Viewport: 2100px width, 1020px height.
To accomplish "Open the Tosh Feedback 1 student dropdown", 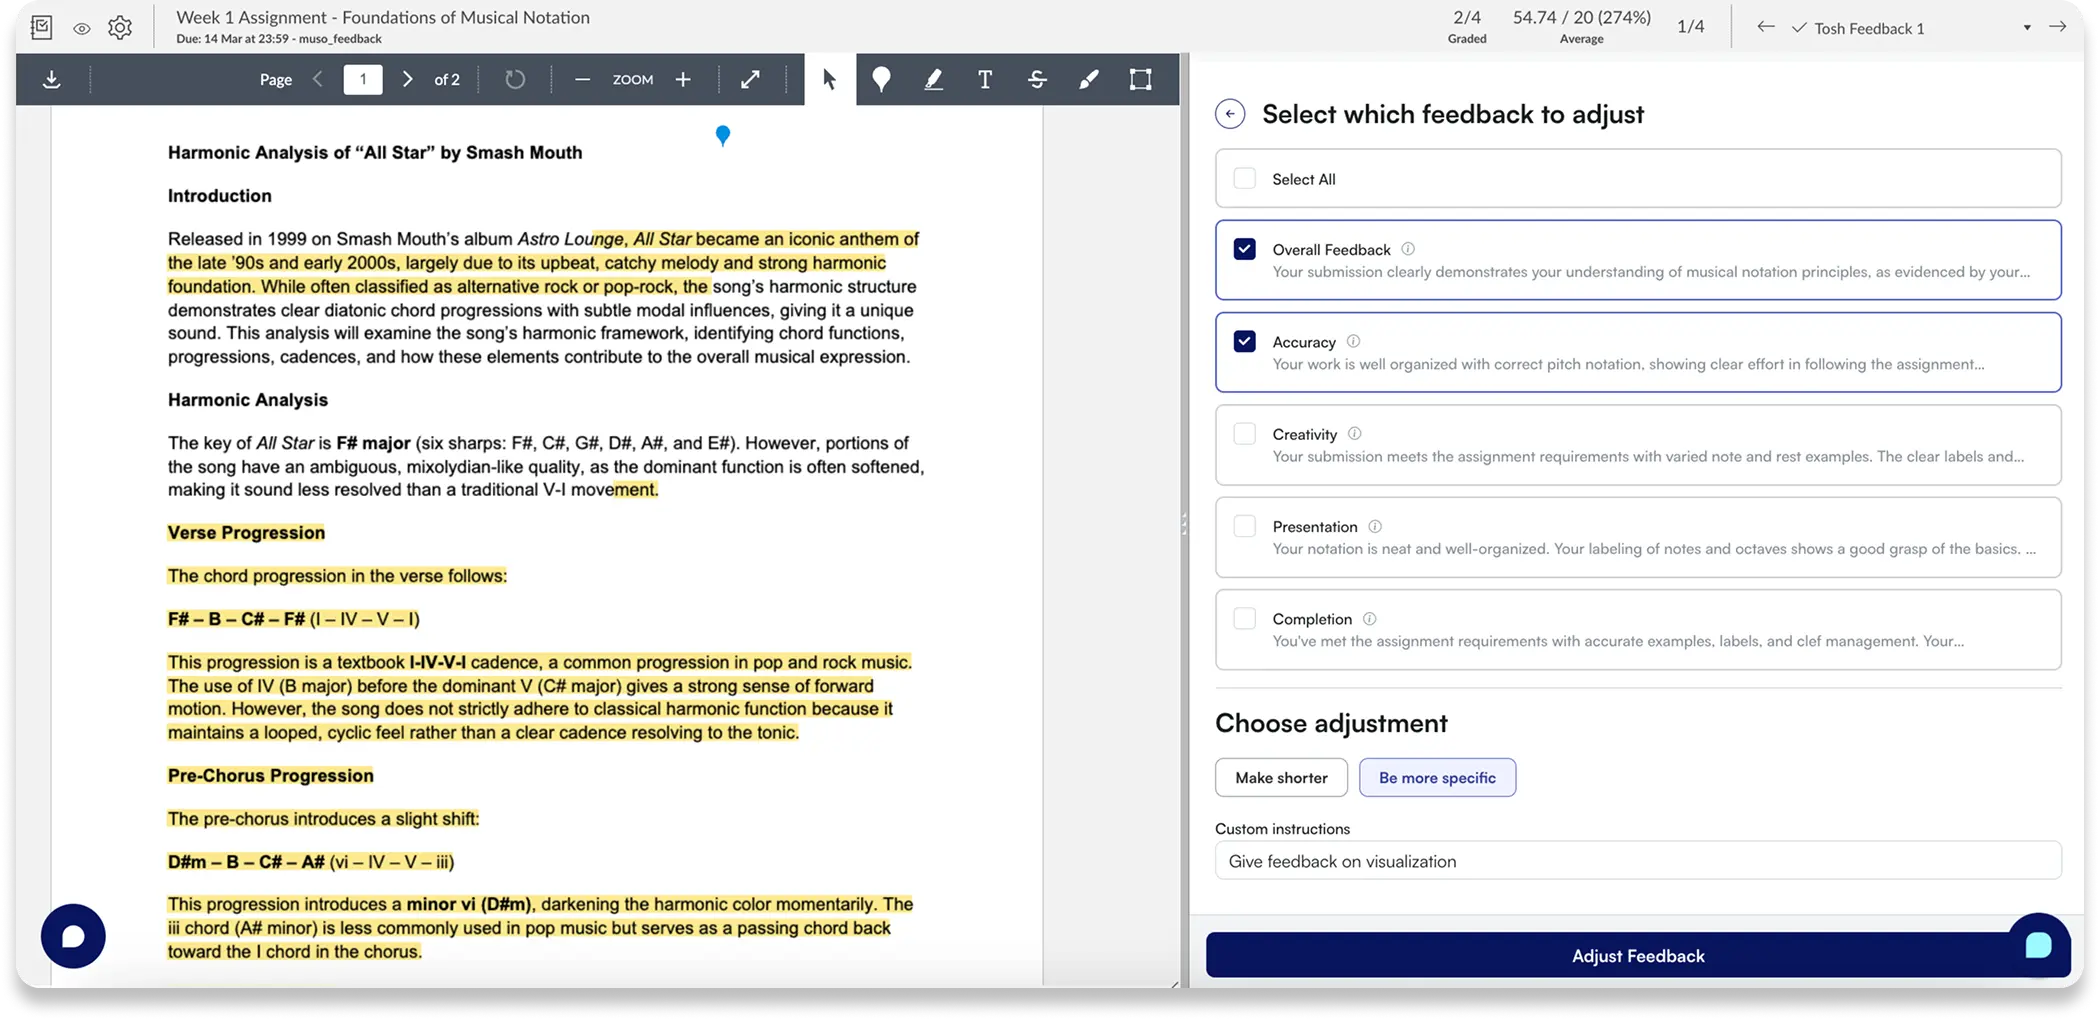I will click(1912, 28).
